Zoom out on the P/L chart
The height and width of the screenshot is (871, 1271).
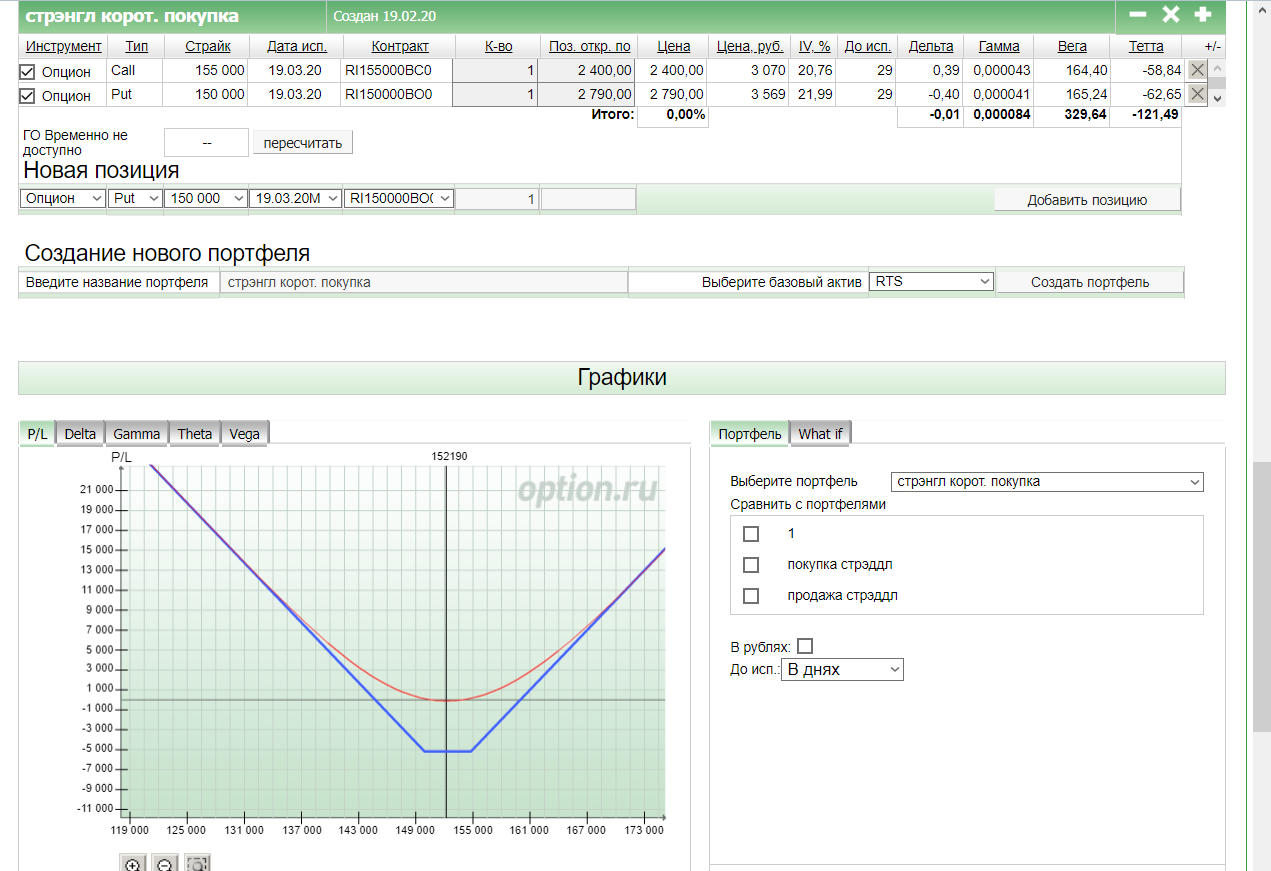pos(165,864)
